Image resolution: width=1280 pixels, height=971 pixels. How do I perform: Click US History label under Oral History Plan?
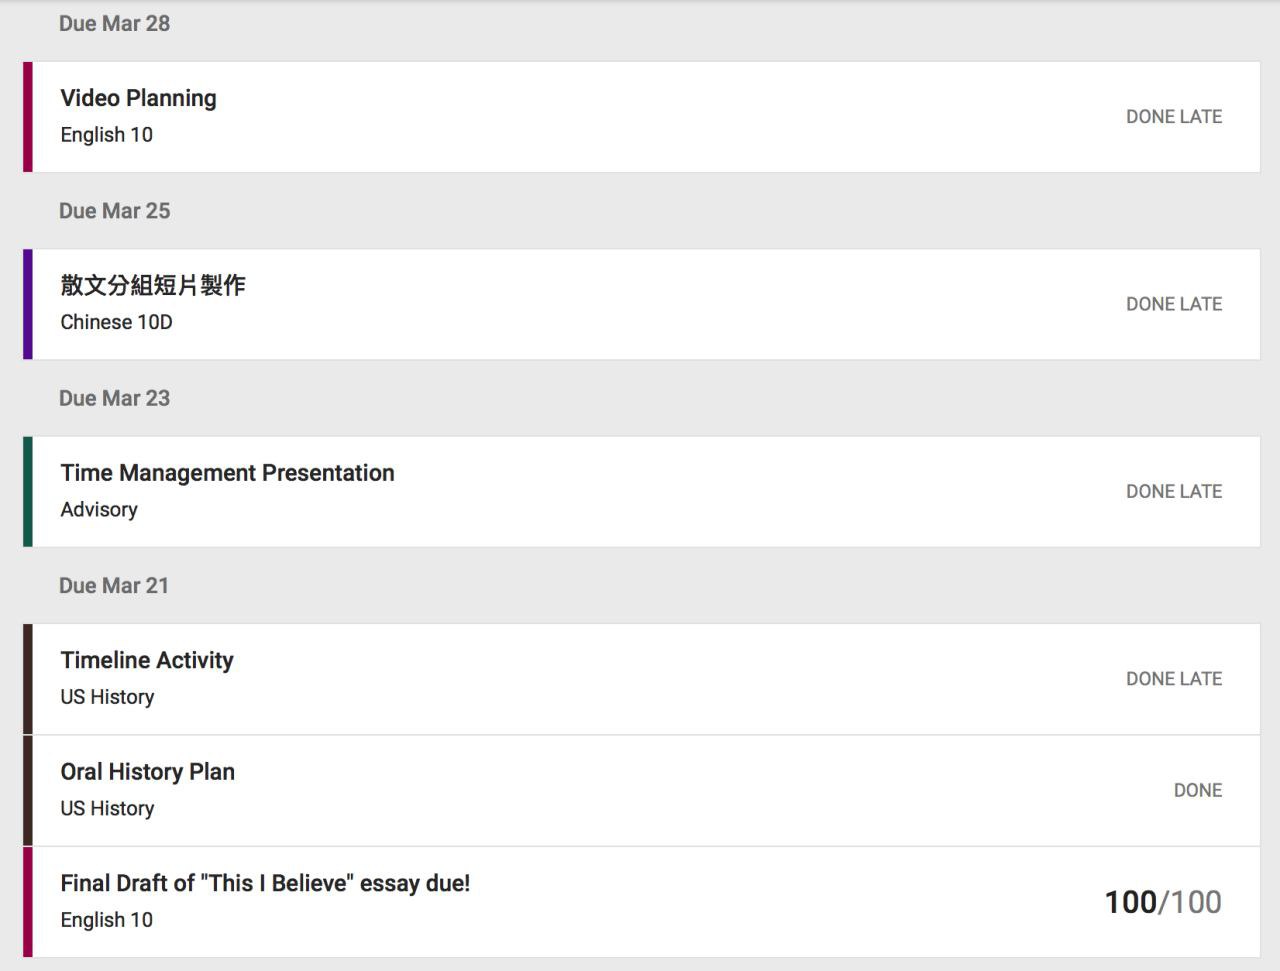107,808
